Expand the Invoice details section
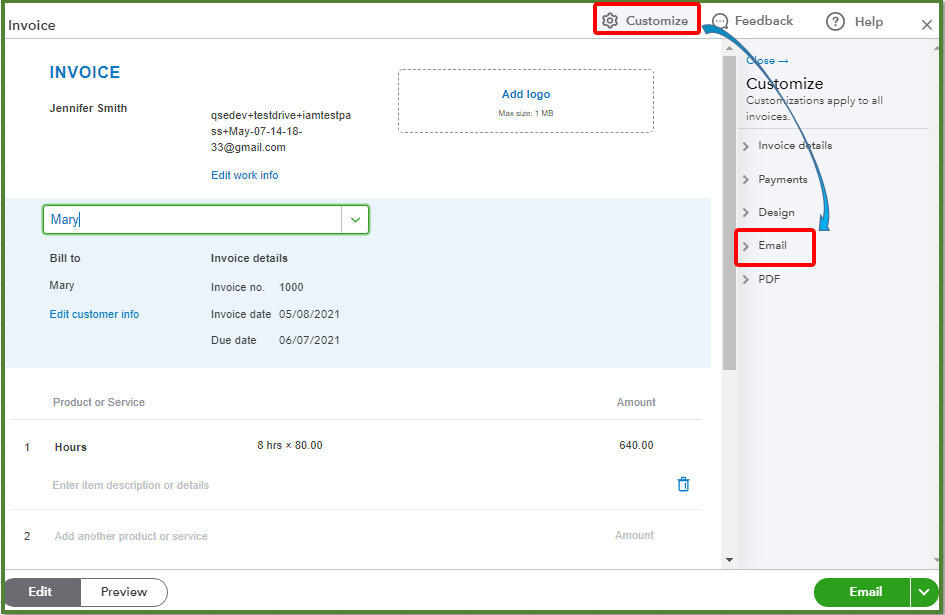Viewport: 945px width, 615px height. [797, 145]
